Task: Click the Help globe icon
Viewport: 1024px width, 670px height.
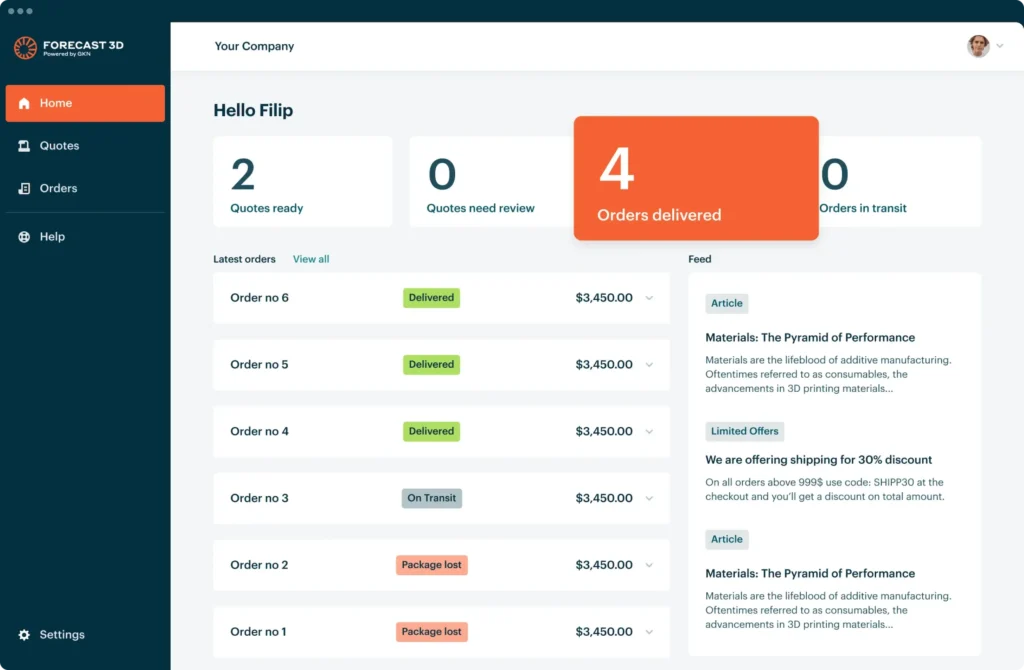Action: pos(24,237)
